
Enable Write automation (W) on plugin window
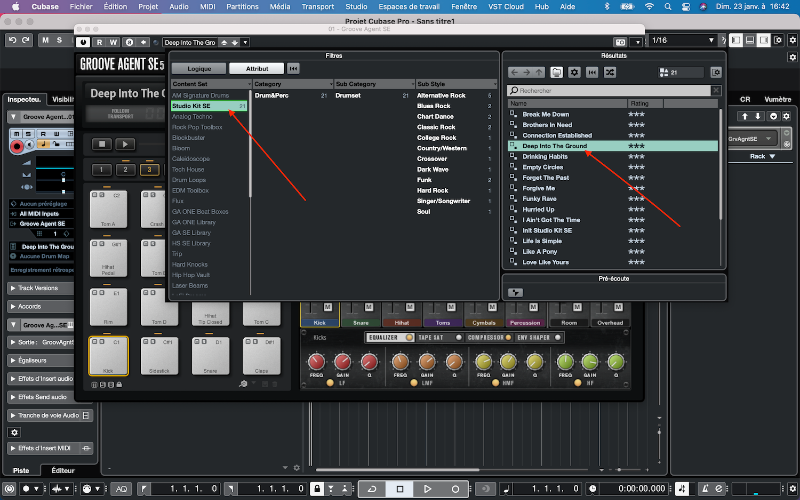coord(113,42)
